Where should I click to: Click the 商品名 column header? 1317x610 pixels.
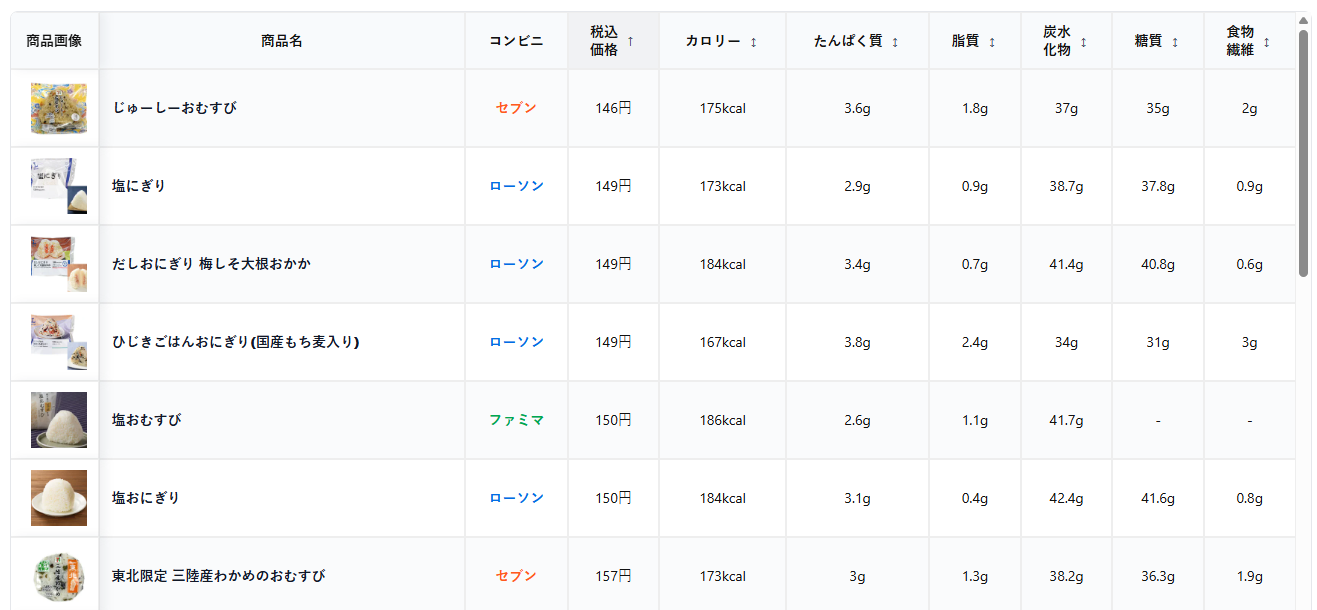click(282, 41)
